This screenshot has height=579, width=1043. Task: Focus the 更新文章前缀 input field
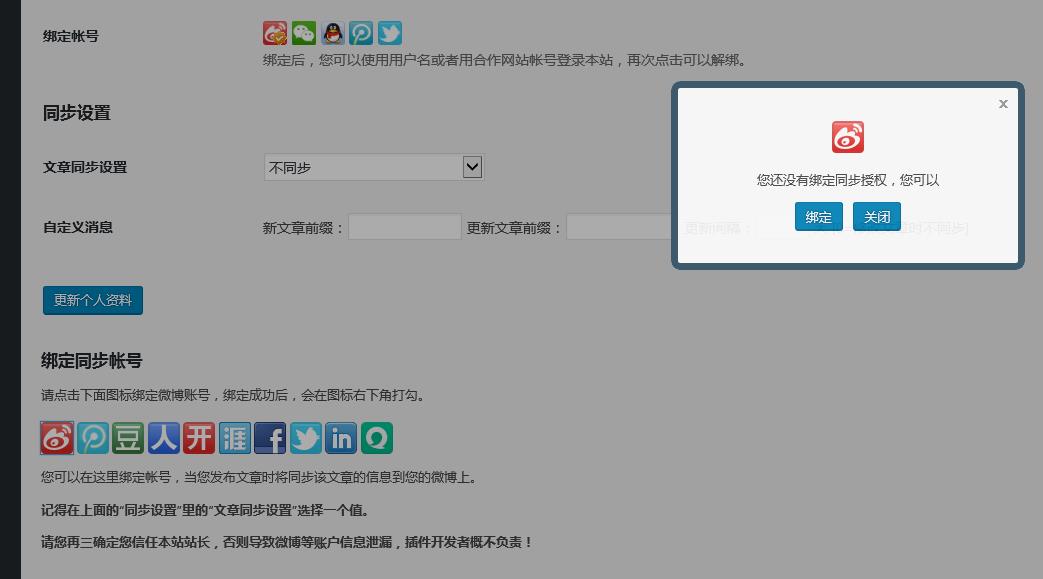[x=619, y=227]
